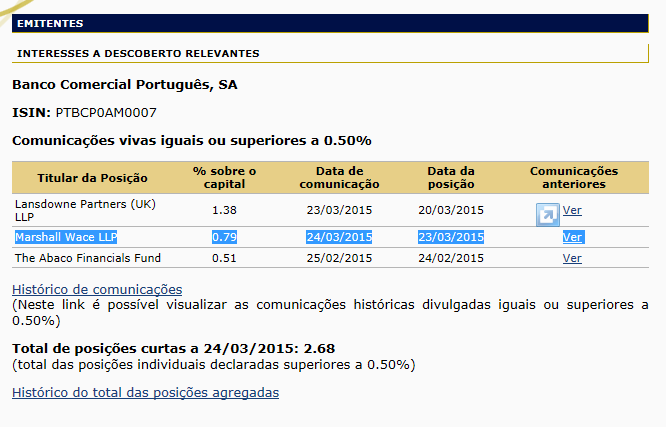Image resolution: width=666 pixels, height=427 pixels.
Task: Click the % sobre o capital column header
Action: coord(225,177)
